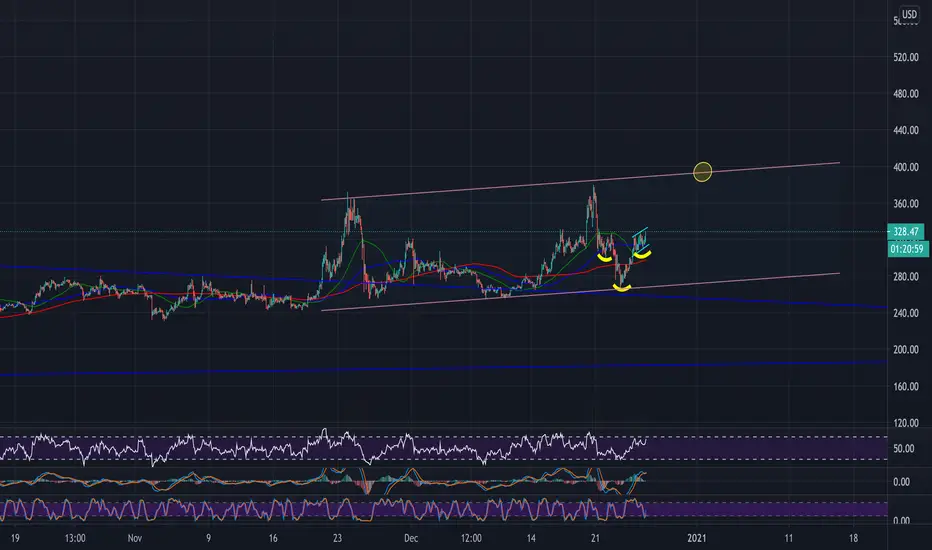The height and width of the screenshot is (550, 932).
Task: Click the 50.00 RSI scale label
Action: coord(903,449)
